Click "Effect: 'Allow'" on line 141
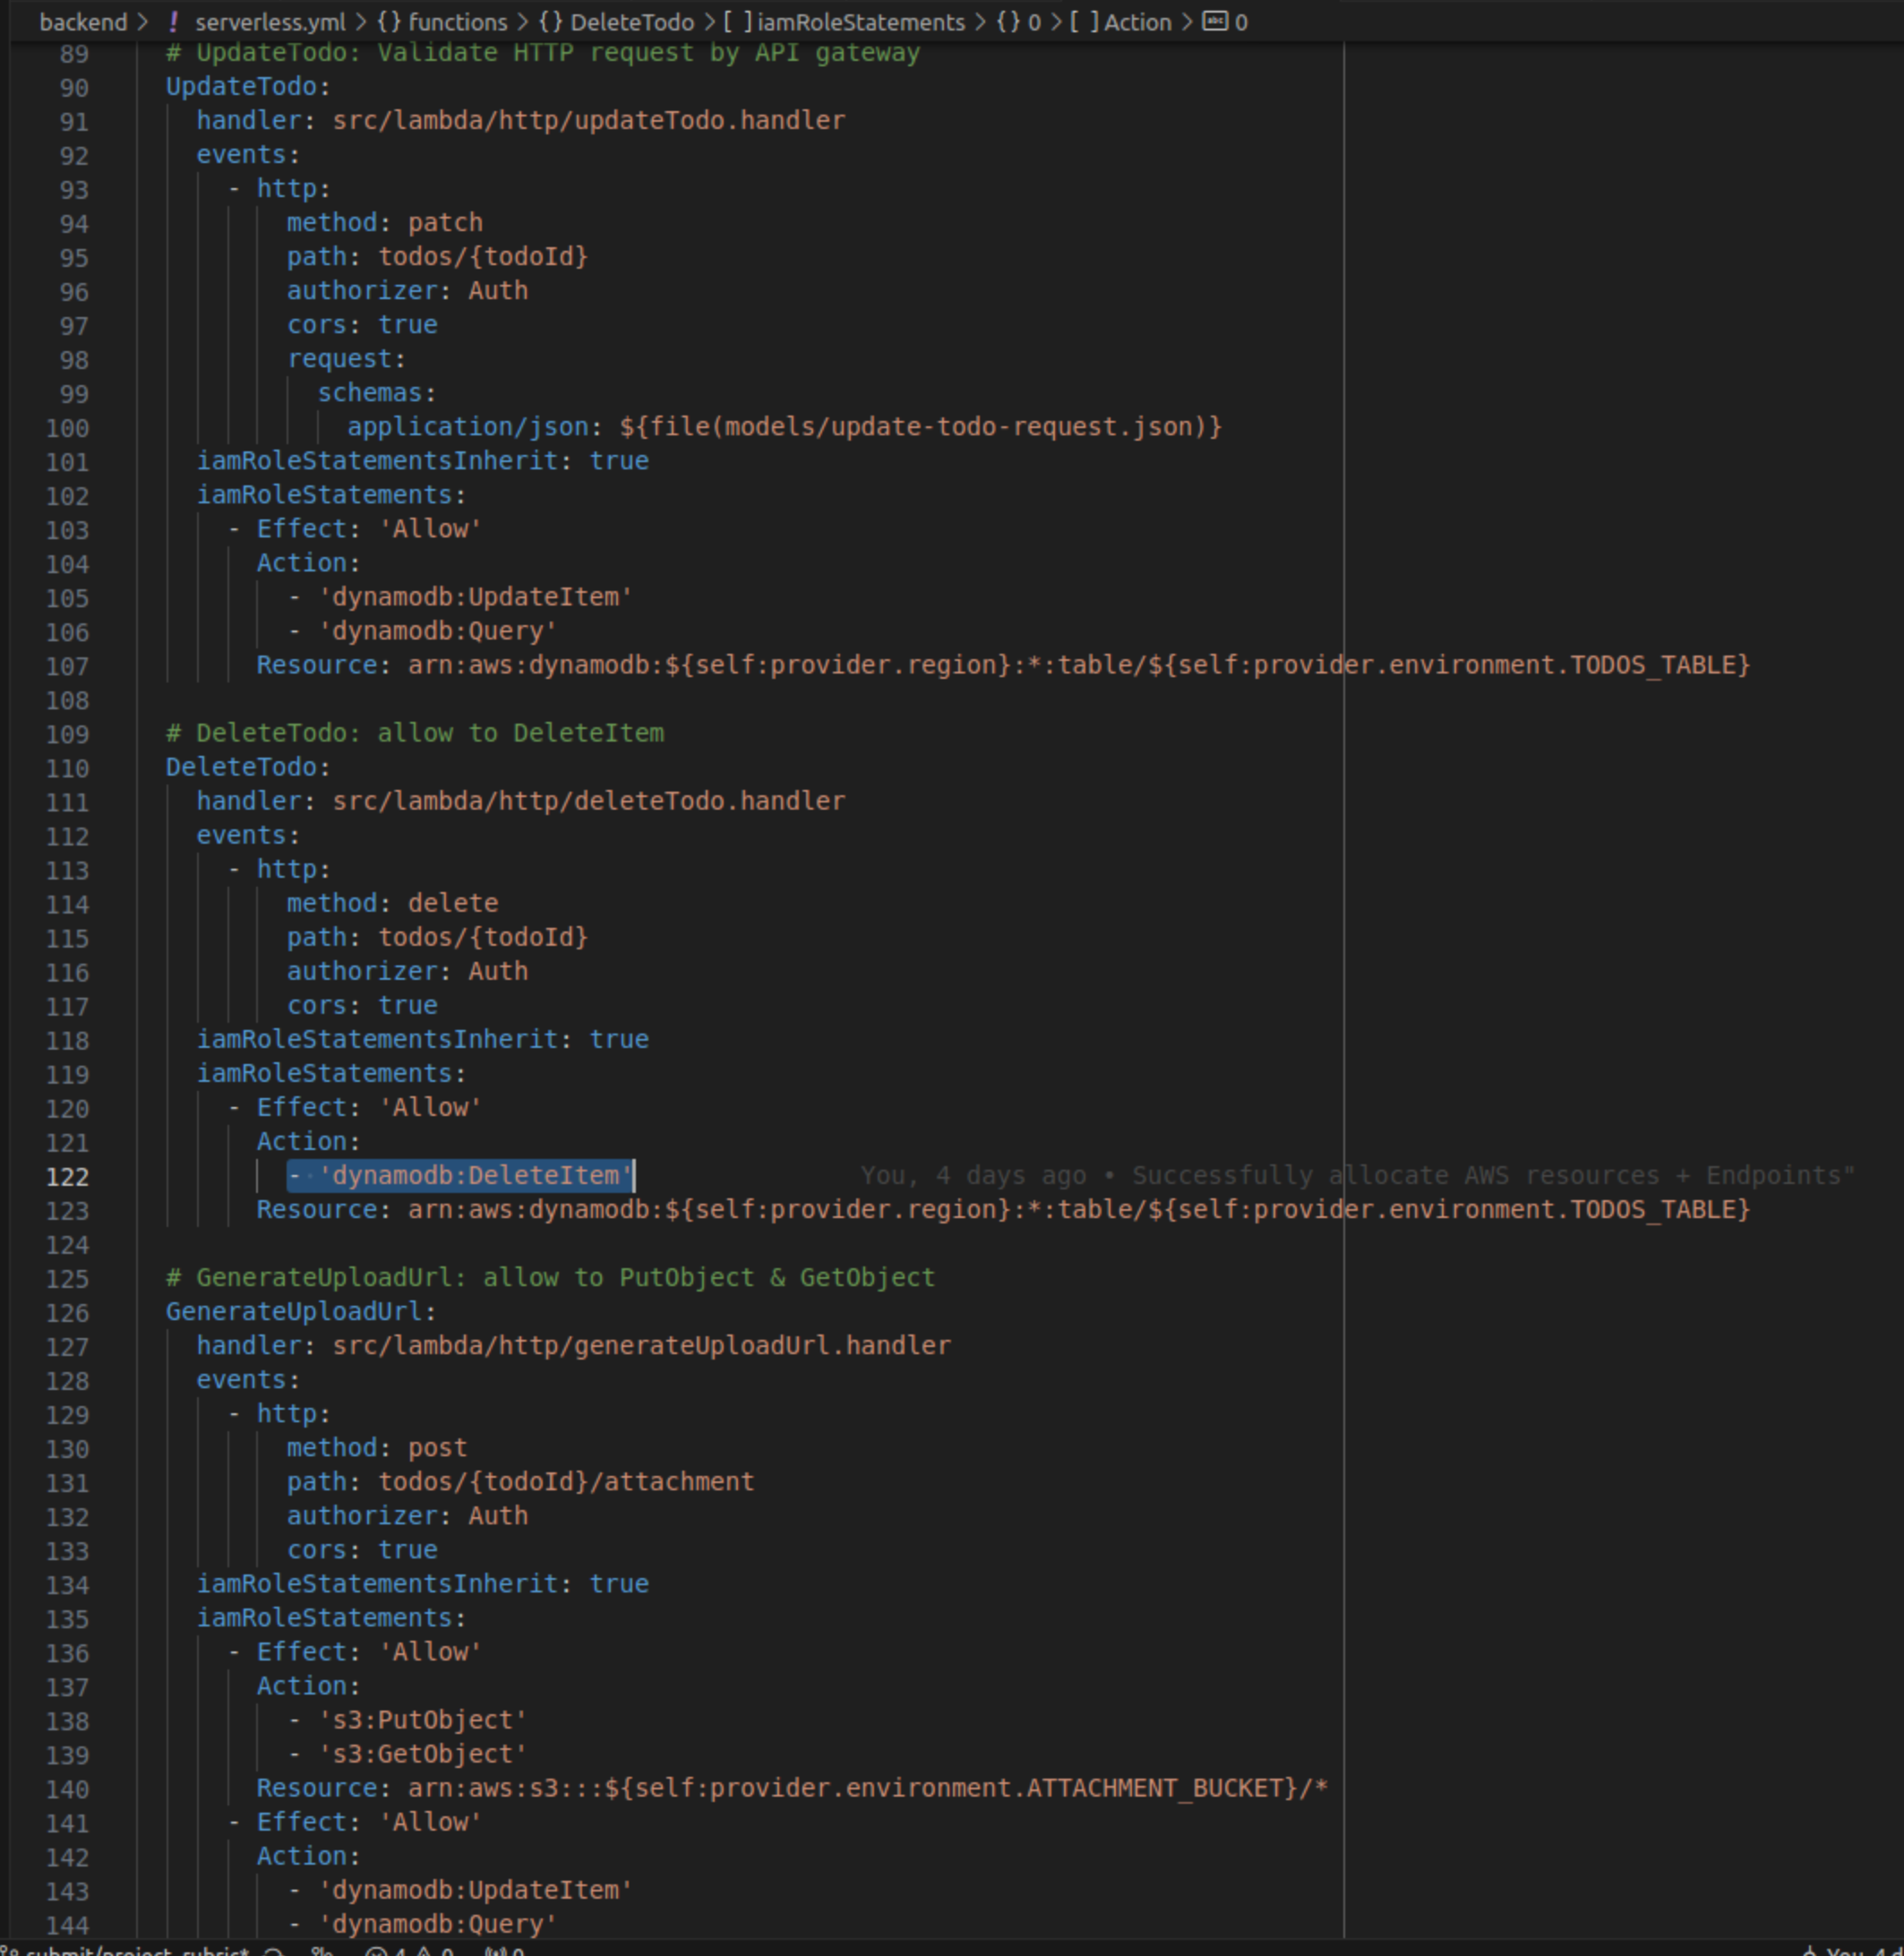Screen dimensions: 1904x1956 tap(369, 1822)
